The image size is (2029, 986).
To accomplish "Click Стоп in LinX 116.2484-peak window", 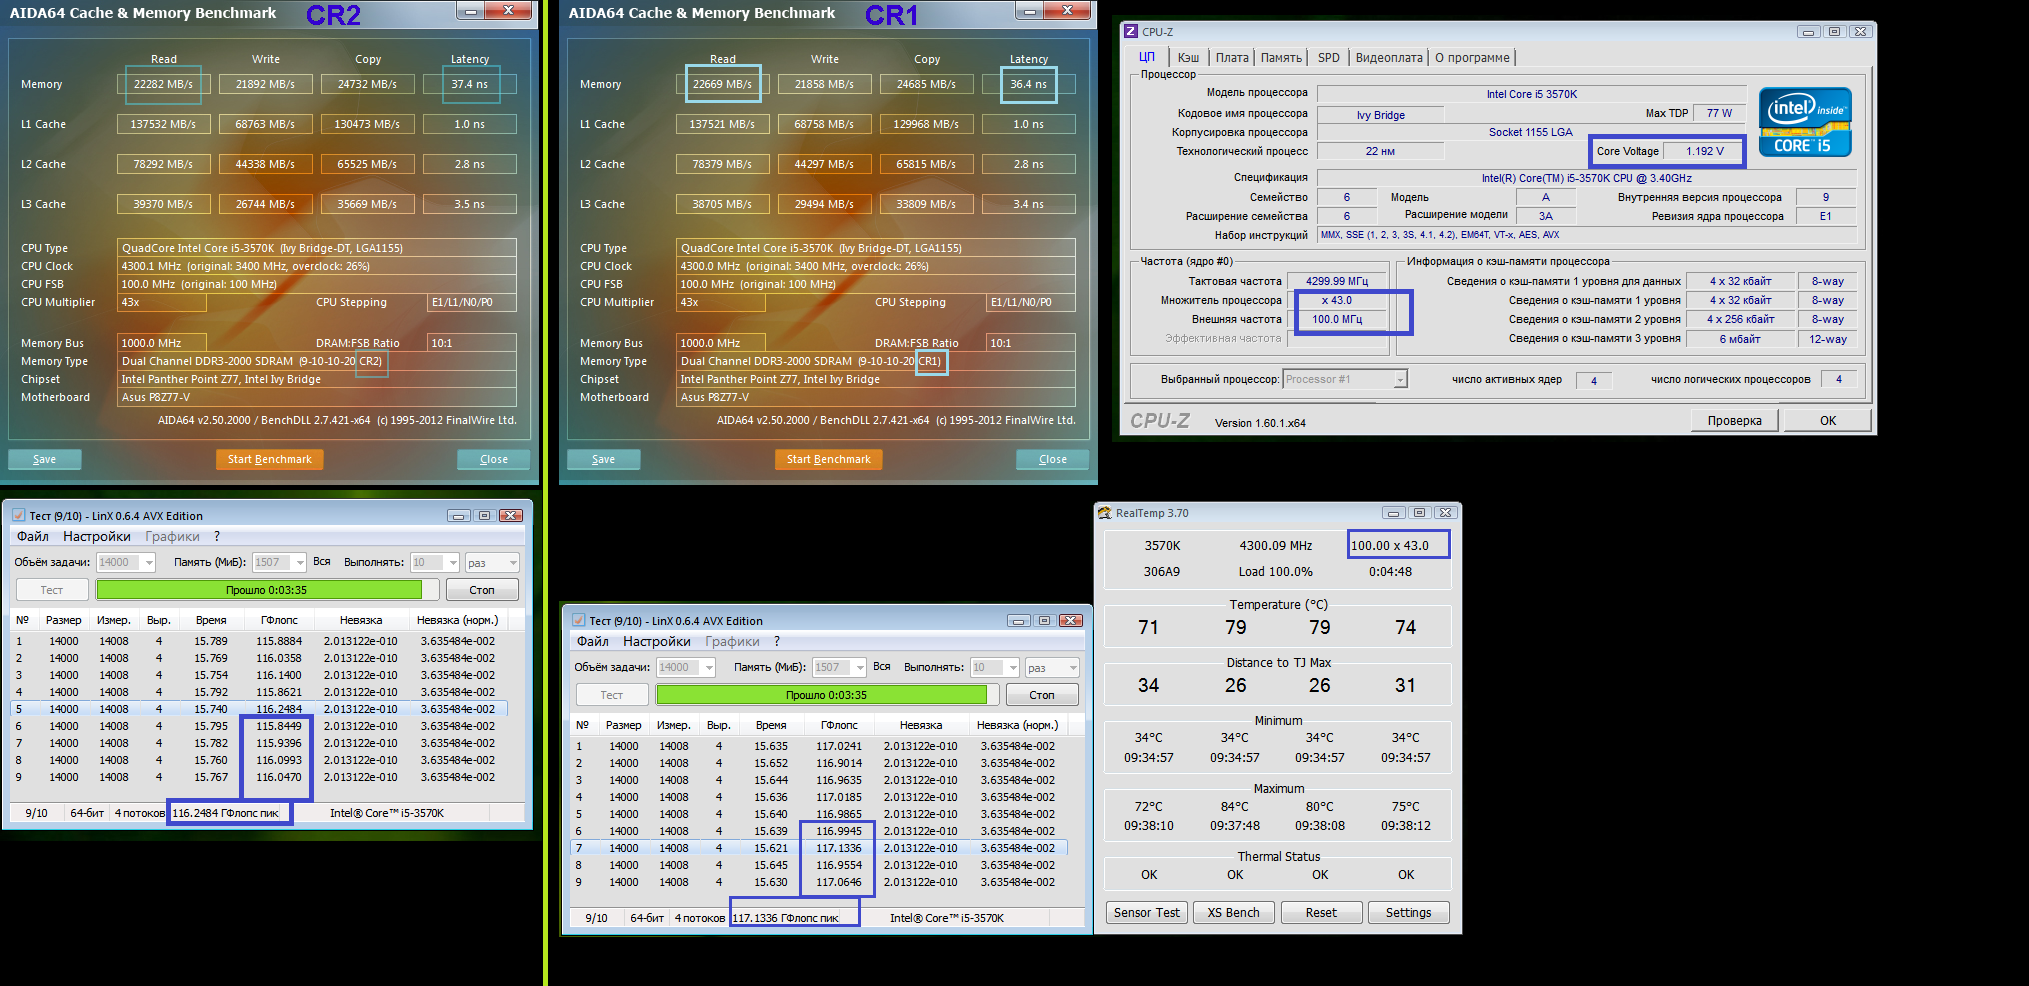I will pos(482,590).
